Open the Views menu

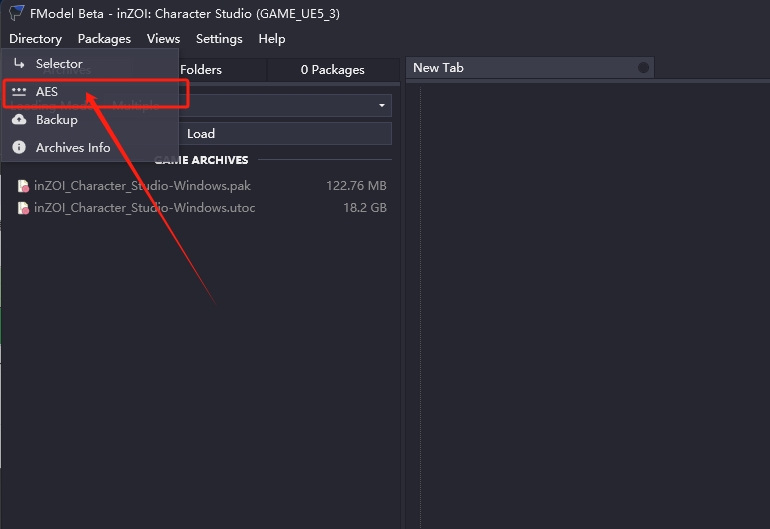163,39
